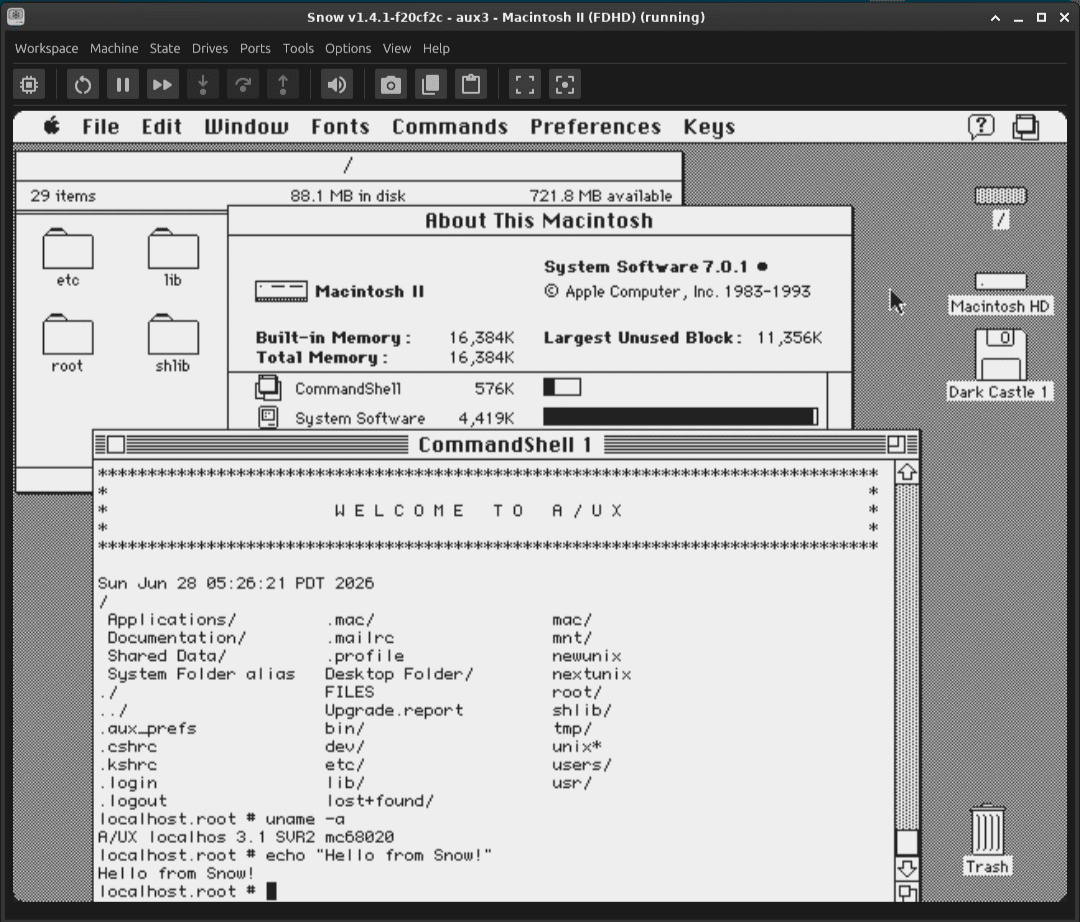This screenshot has width=1080, height=922.
Task: Open the Help menu in Snow
Action: (436, 48)
